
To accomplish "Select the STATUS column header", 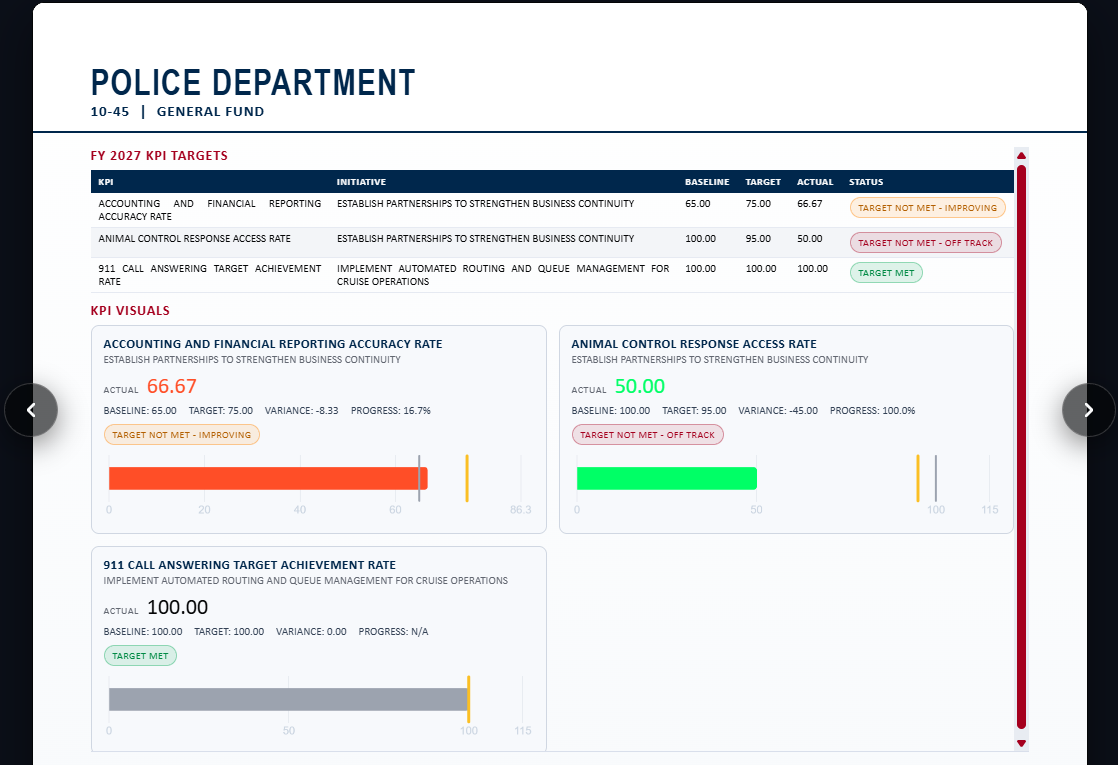I will tap(866, 182).
